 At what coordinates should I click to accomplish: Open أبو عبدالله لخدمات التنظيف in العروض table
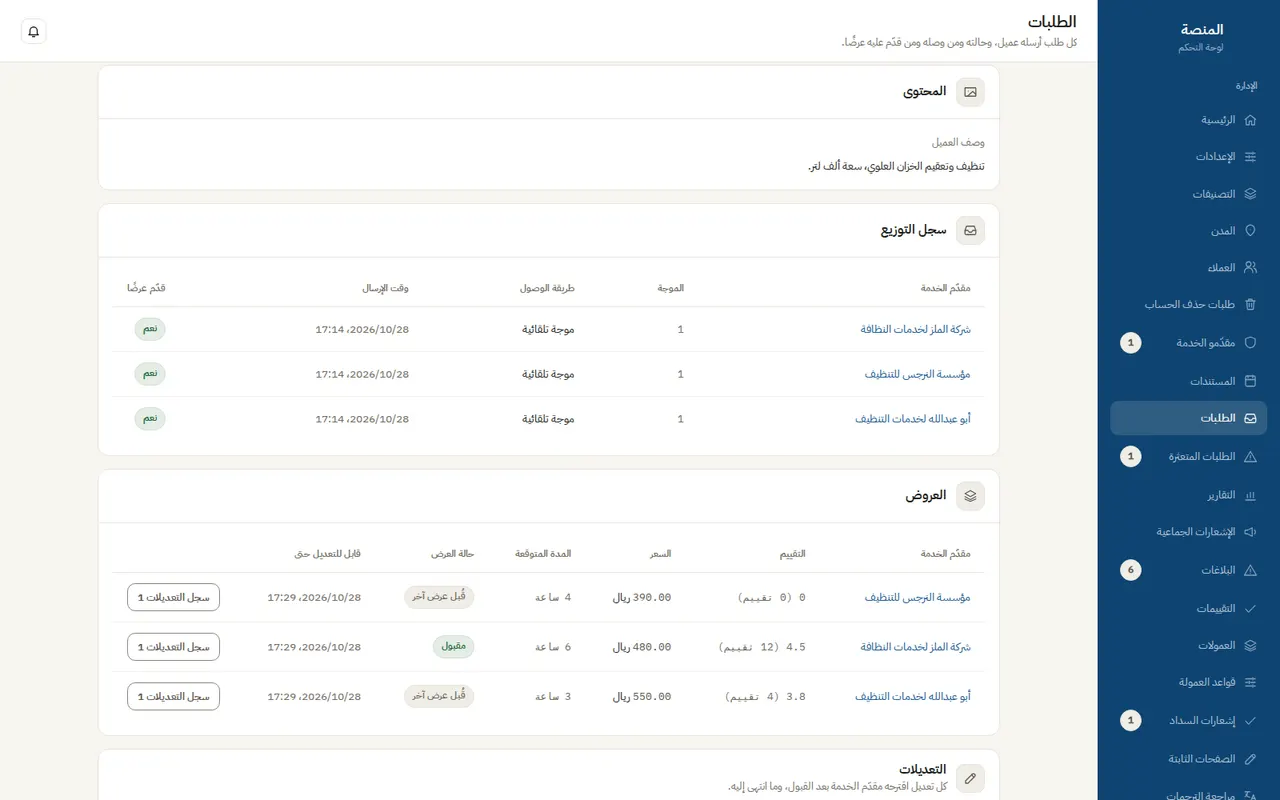tap(912, 697)
